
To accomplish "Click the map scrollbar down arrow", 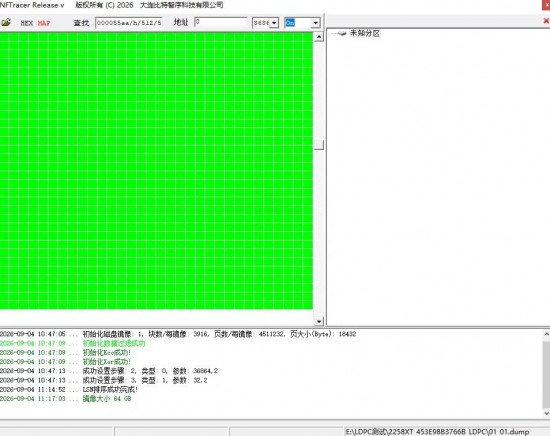I will click(318, 321).
